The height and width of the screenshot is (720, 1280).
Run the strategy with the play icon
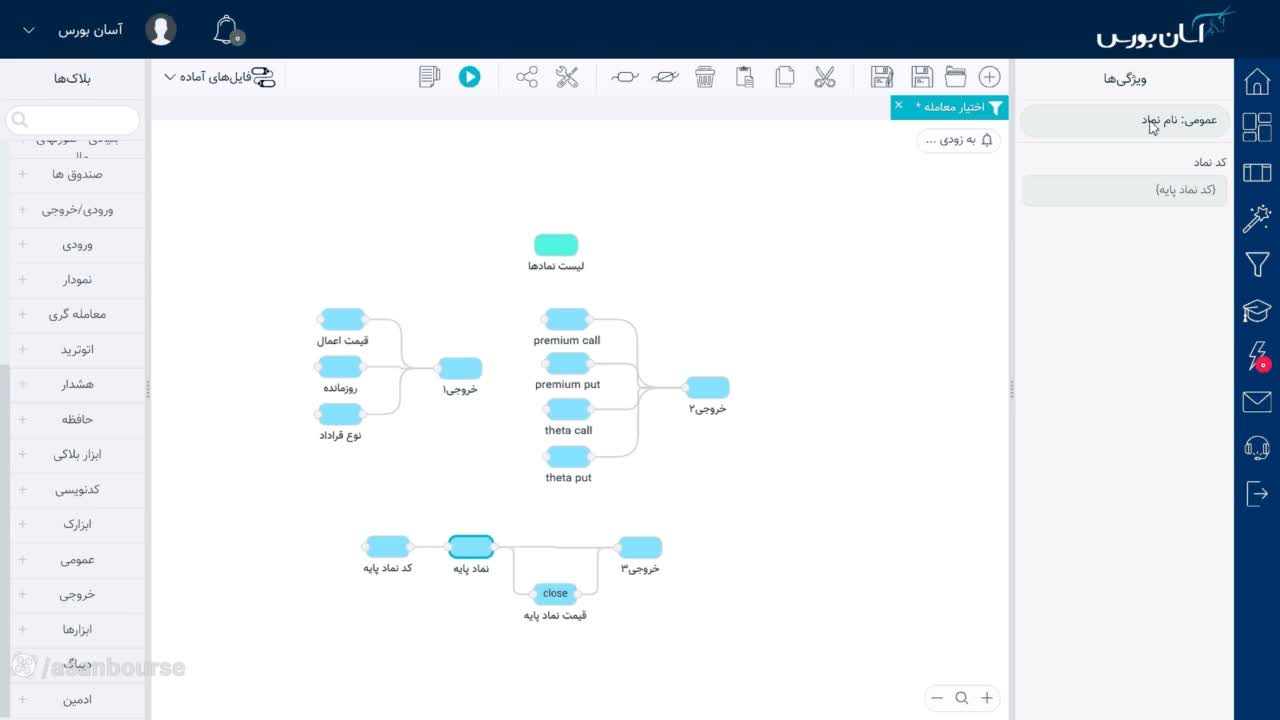[469, 77]
